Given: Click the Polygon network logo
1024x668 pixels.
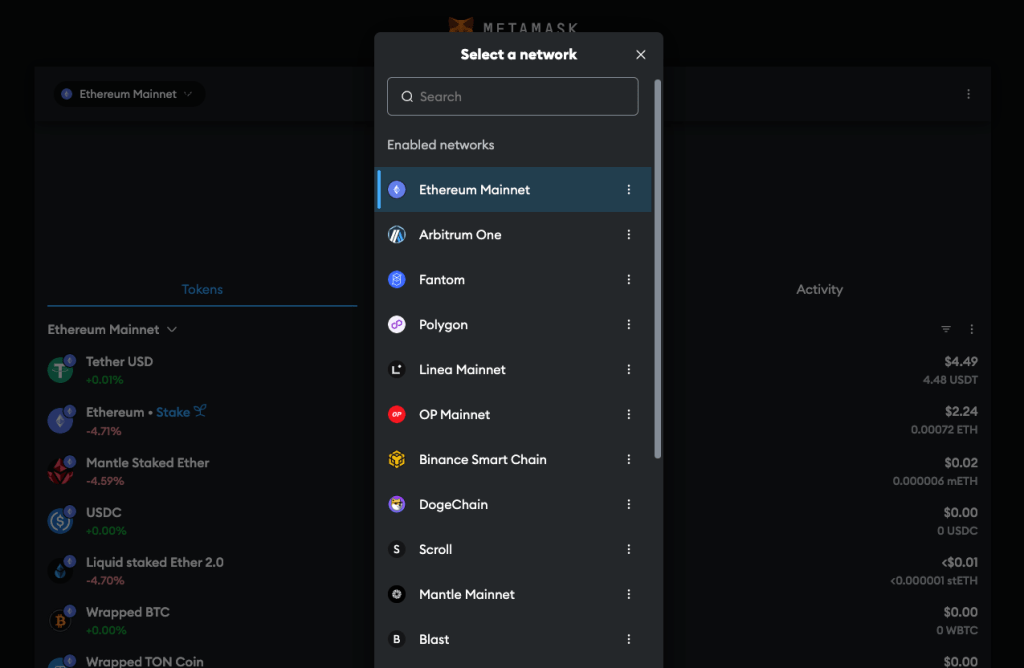Looking at the screenshot, I should [397, 325].
